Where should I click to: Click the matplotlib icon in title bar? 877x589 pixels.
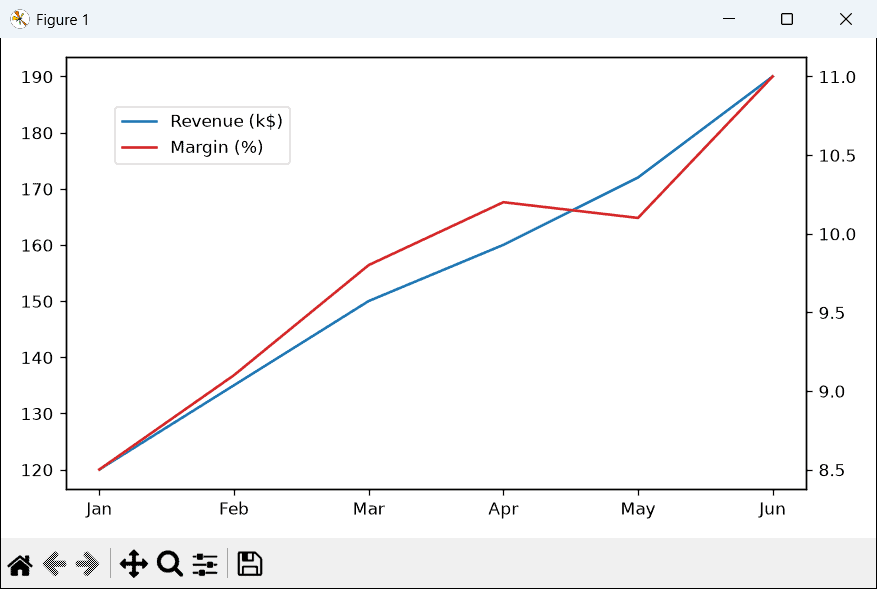click(x=20, y=20)
